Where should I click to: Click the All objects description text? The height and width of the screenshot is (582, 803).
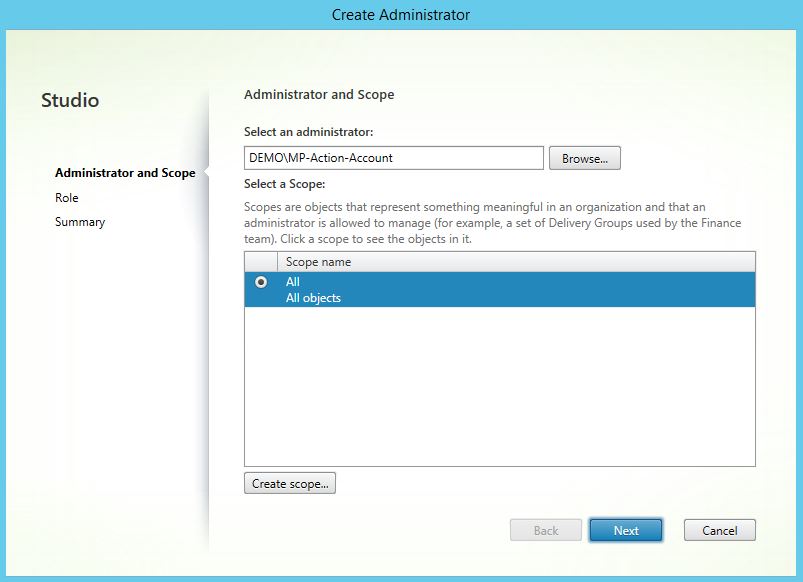[313, 298]
